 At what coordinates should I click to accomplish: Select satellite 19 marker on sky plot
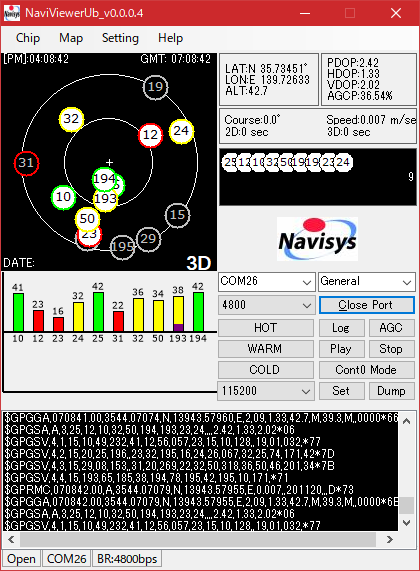(156, 87)
